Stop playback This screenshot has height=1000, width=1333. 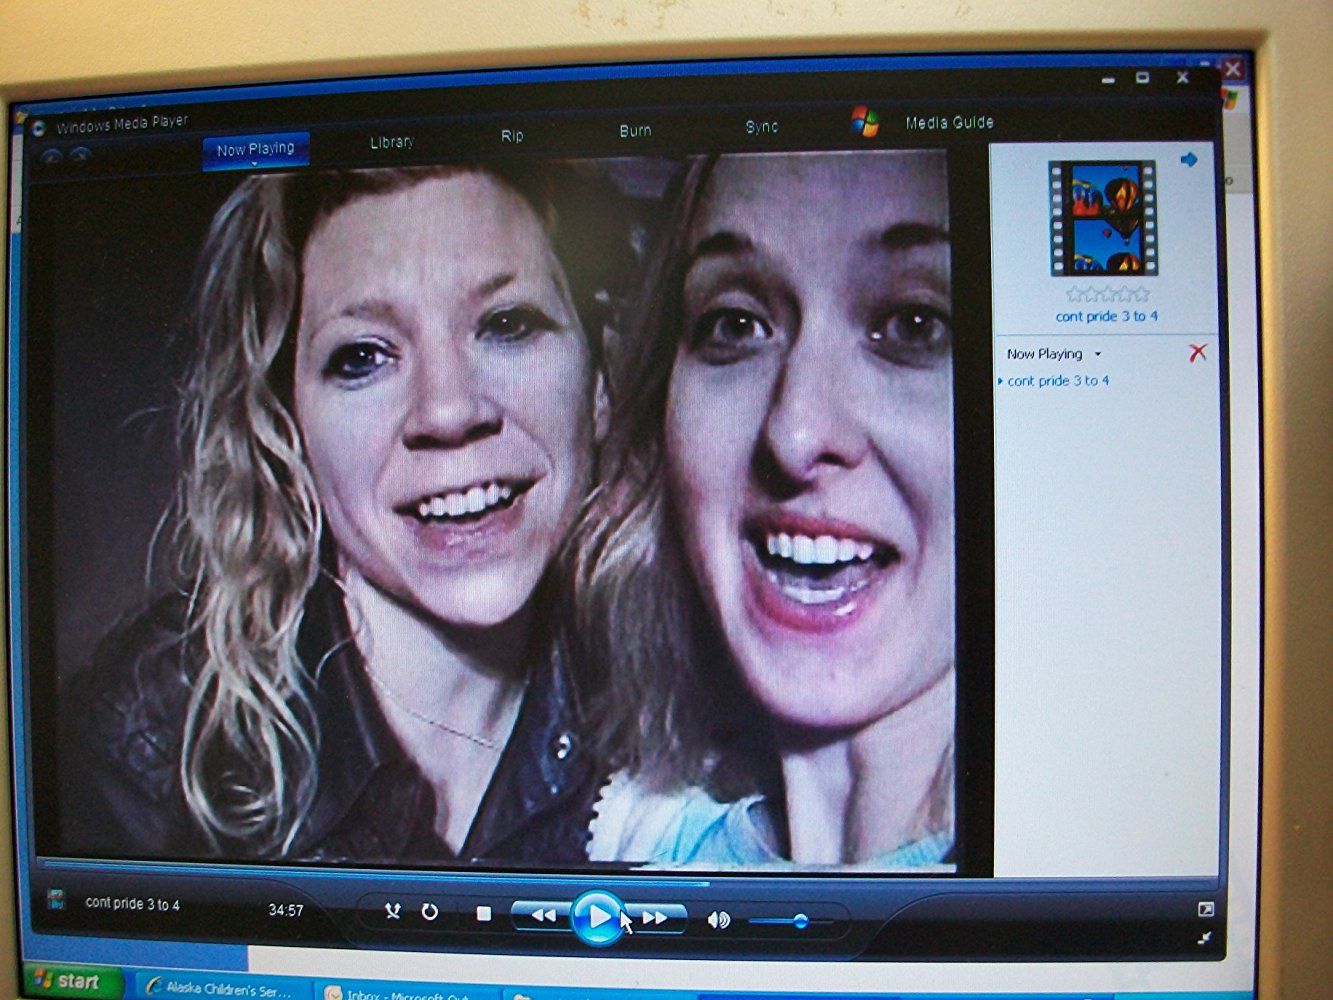[x=484, y=913]
